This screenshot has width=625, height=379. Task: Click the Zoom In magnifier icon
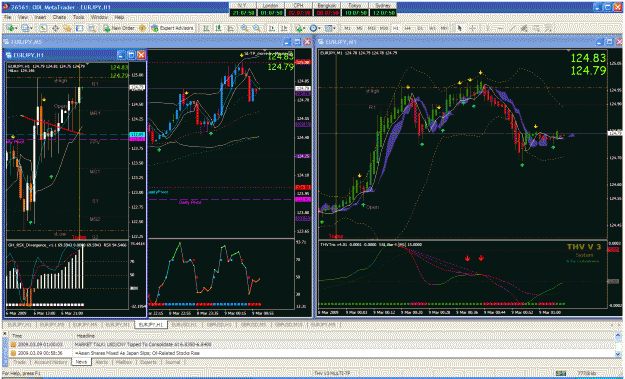coord(244,28)
